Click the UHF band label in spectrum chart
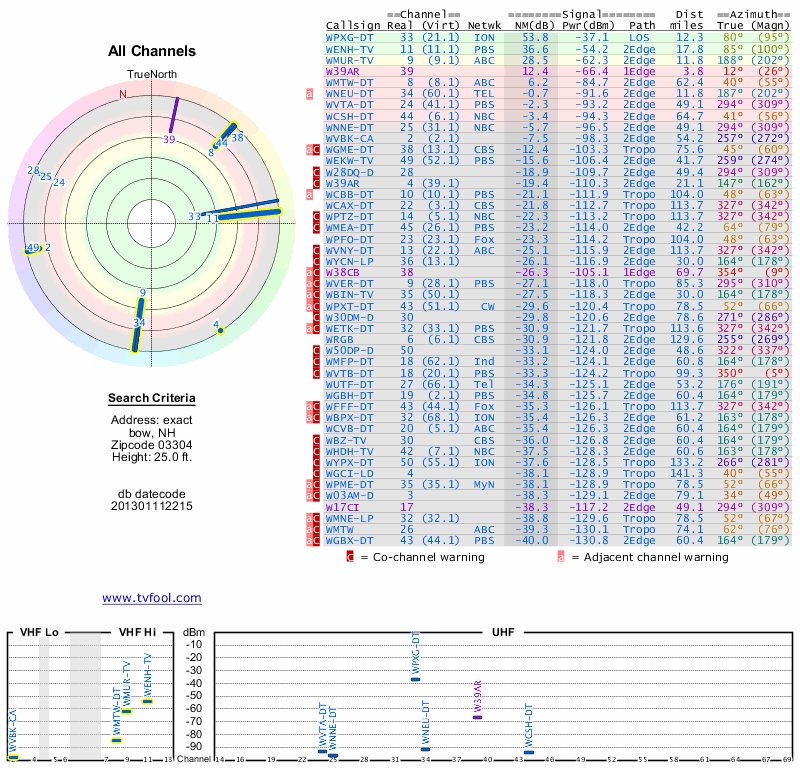Viewport: 800px width, 768px height. (x=503, y=633)
